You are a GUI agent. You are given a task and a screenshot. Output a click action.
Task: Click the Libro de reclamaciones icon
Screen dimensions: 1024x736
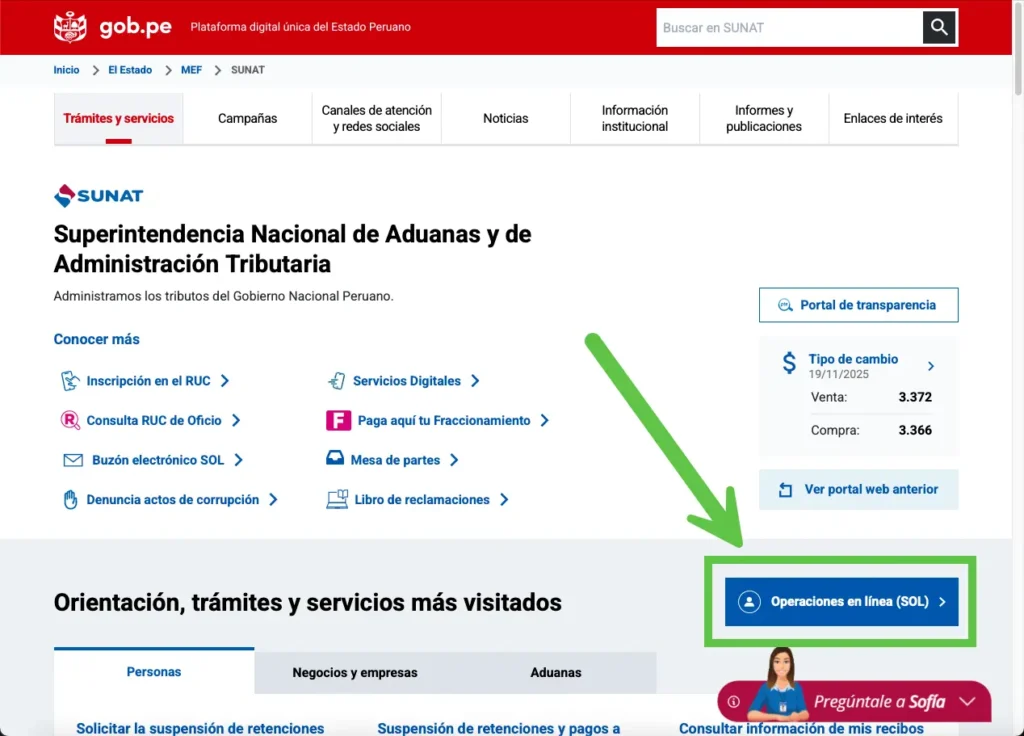tap(337, 500)
